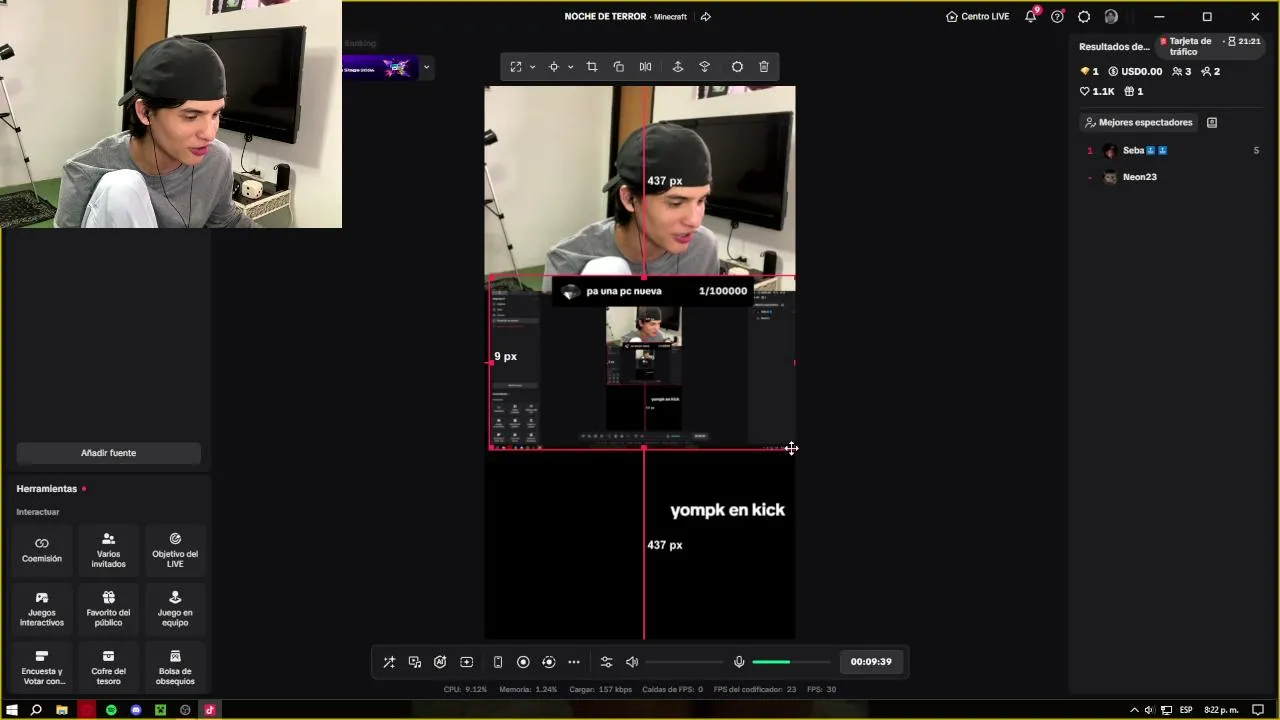Open app settings in the title bar
Viewport: 1280px width, 720px height.
[1084, 17]
